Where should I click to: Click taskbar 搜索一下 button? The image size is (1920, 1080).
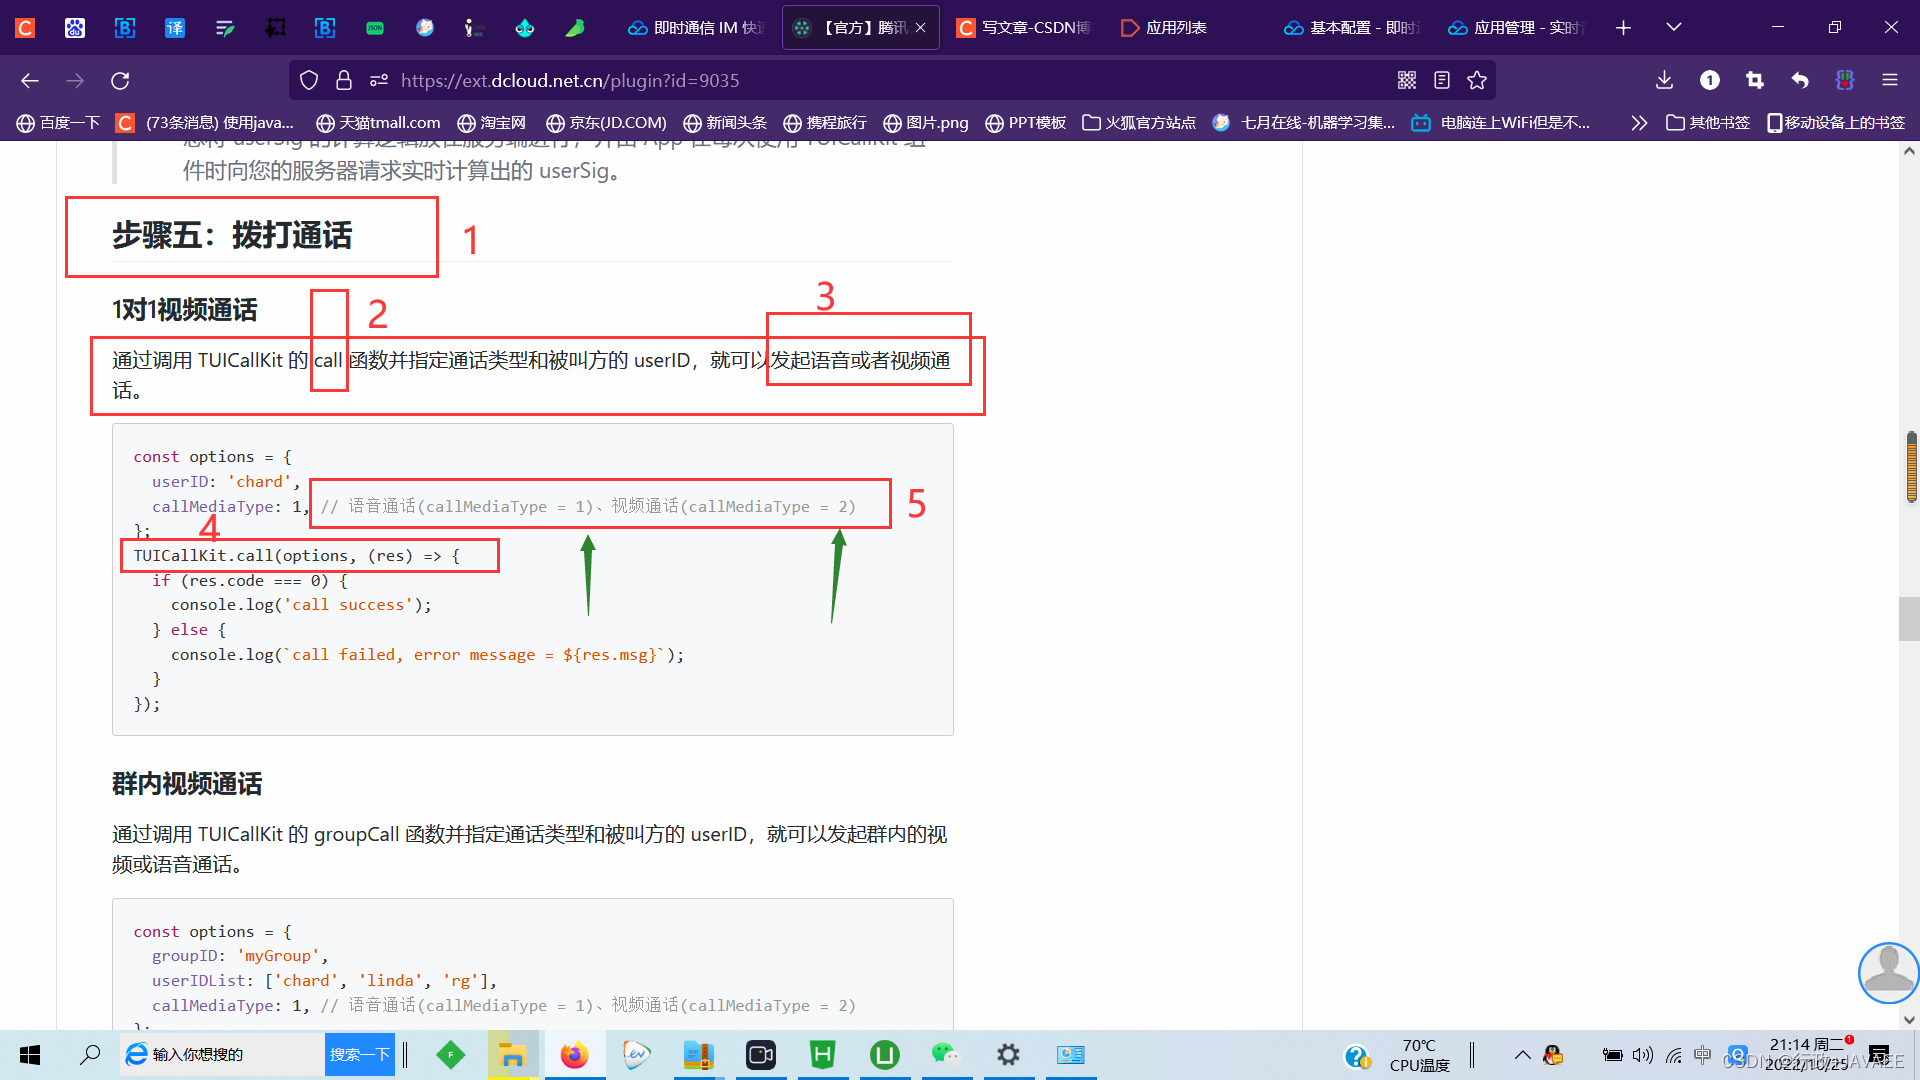pyautogui.click(x=359, y=1055)
